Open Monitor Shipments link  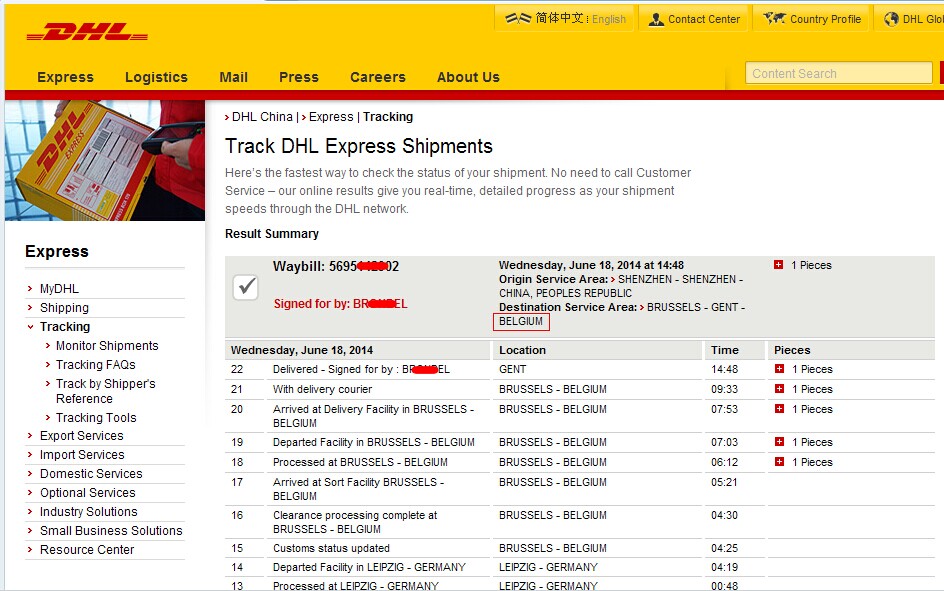pyautogui.click(x=107, y=345)
